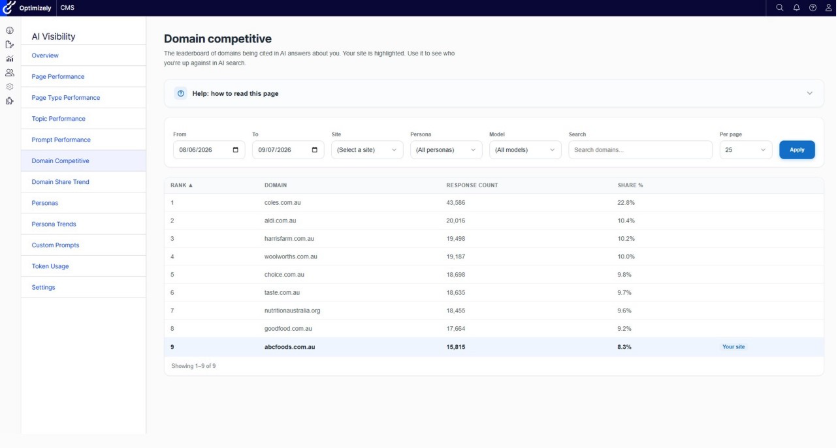Open the notifications bell

[796, 8]
